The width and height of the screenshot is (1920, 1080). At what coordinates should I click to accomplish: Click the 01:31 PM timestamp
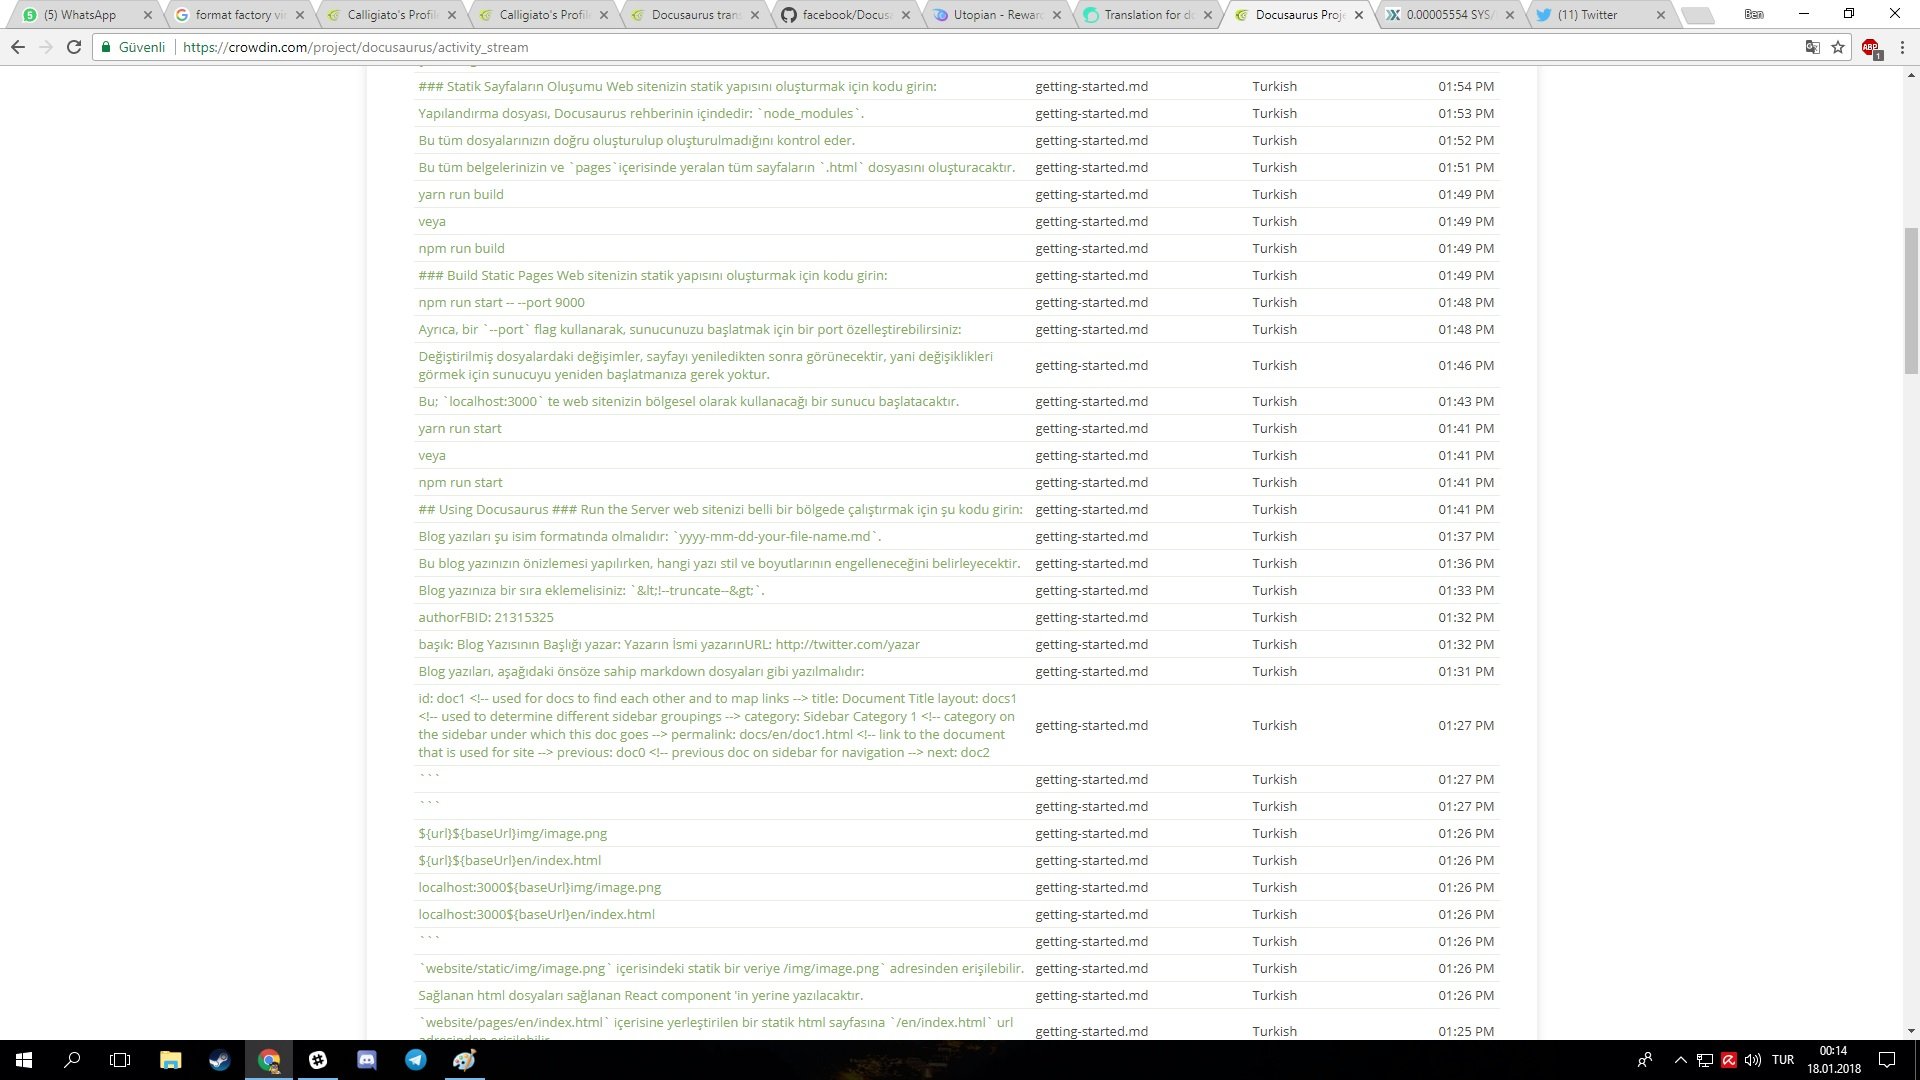tap(1466, 671)
